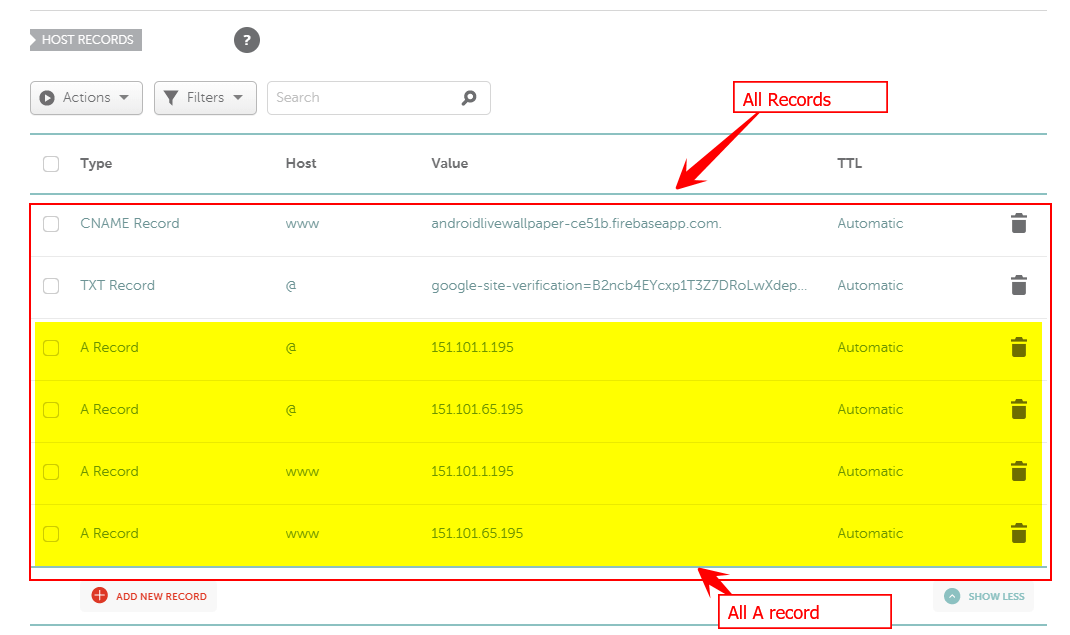Check the box for A Record www 151.101.1.195
The width and height of the screenshot is (1070, 635).
click(51, 472)
